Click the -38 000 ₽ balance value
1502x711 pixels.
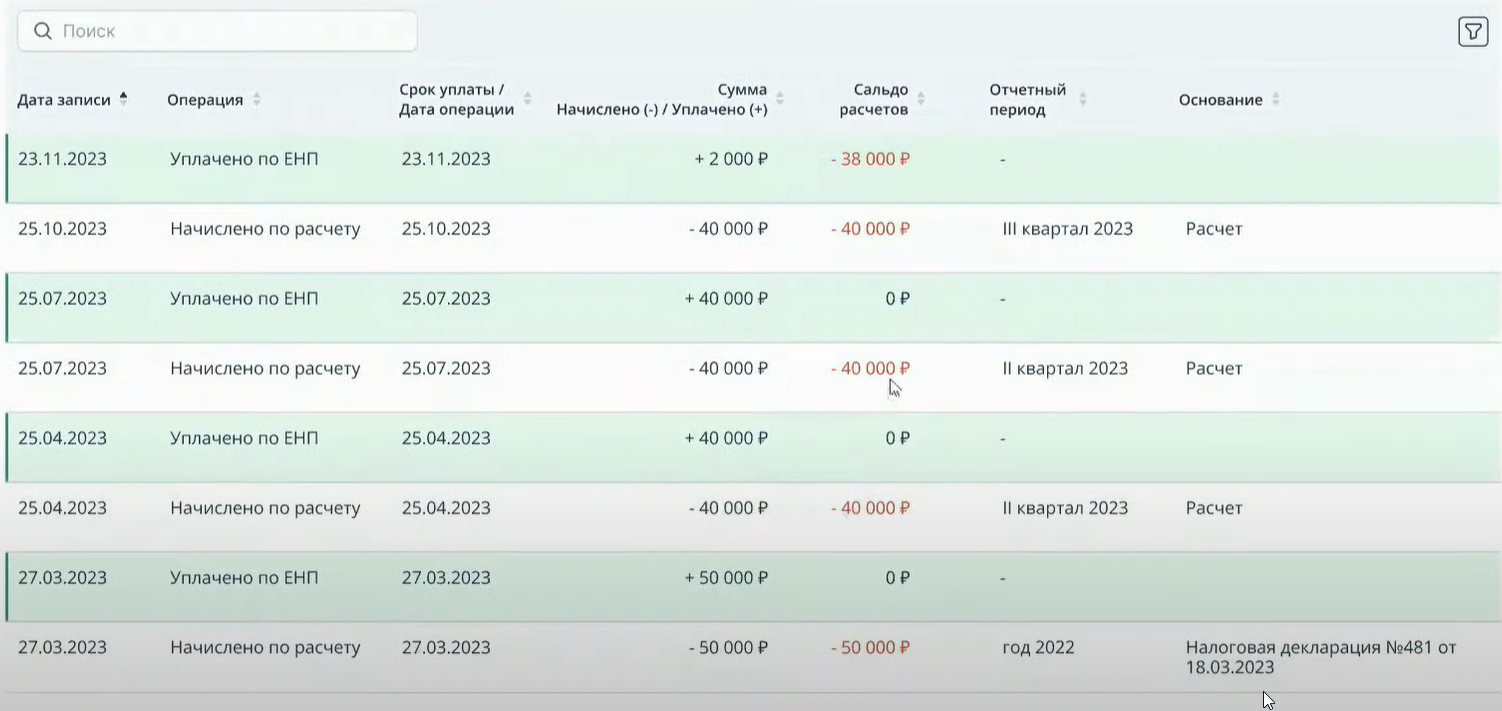coord(870,159)
